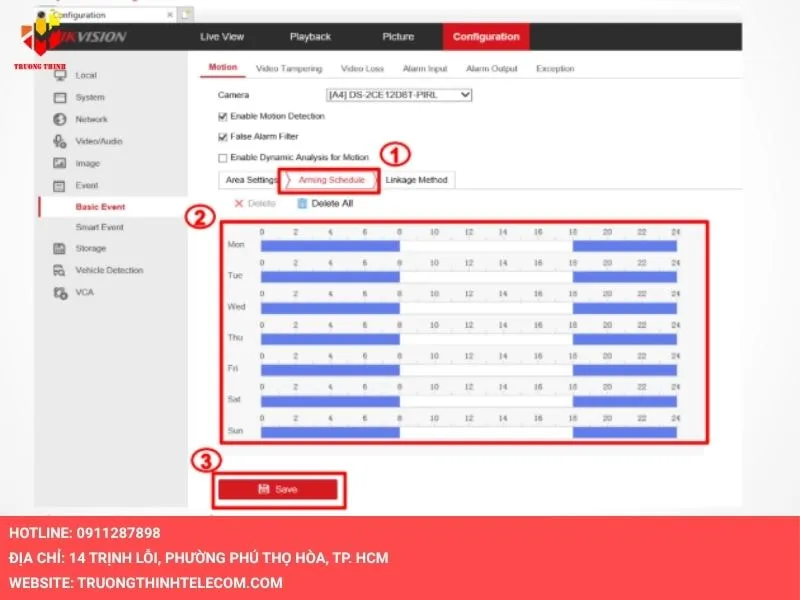Click the Image settings icon
The image size is (800, 600).
59,163
